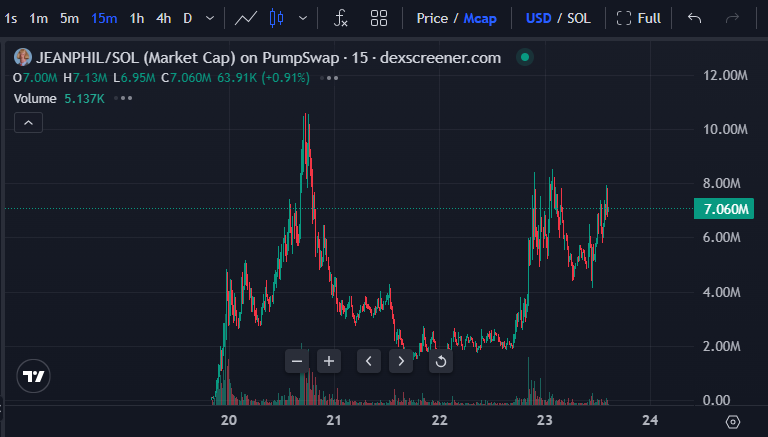This screenshot has height=437, width=768.
Task: Click date 20 on the time axis
Action: [x=229, y=420]
